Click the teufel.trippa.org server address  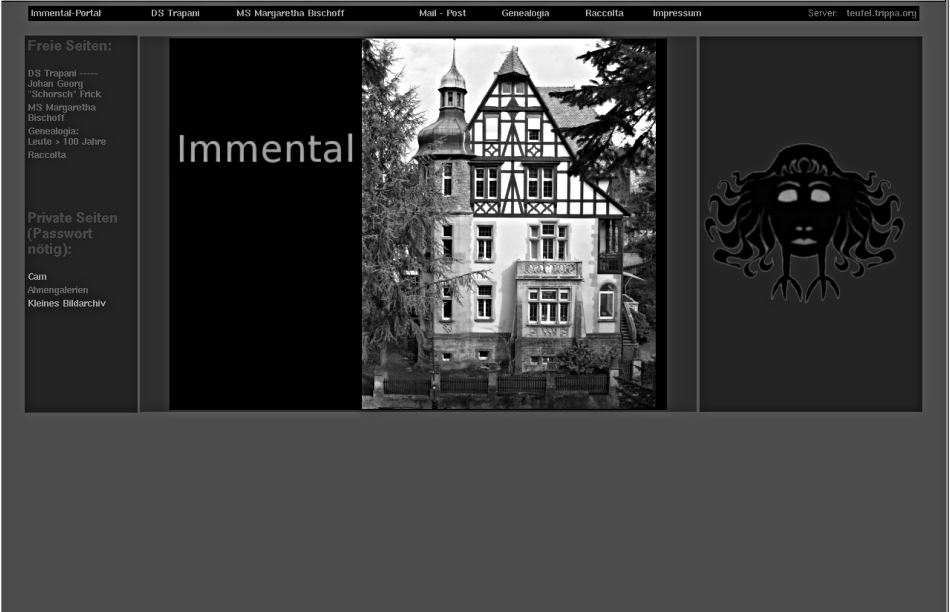click(881, 14)
